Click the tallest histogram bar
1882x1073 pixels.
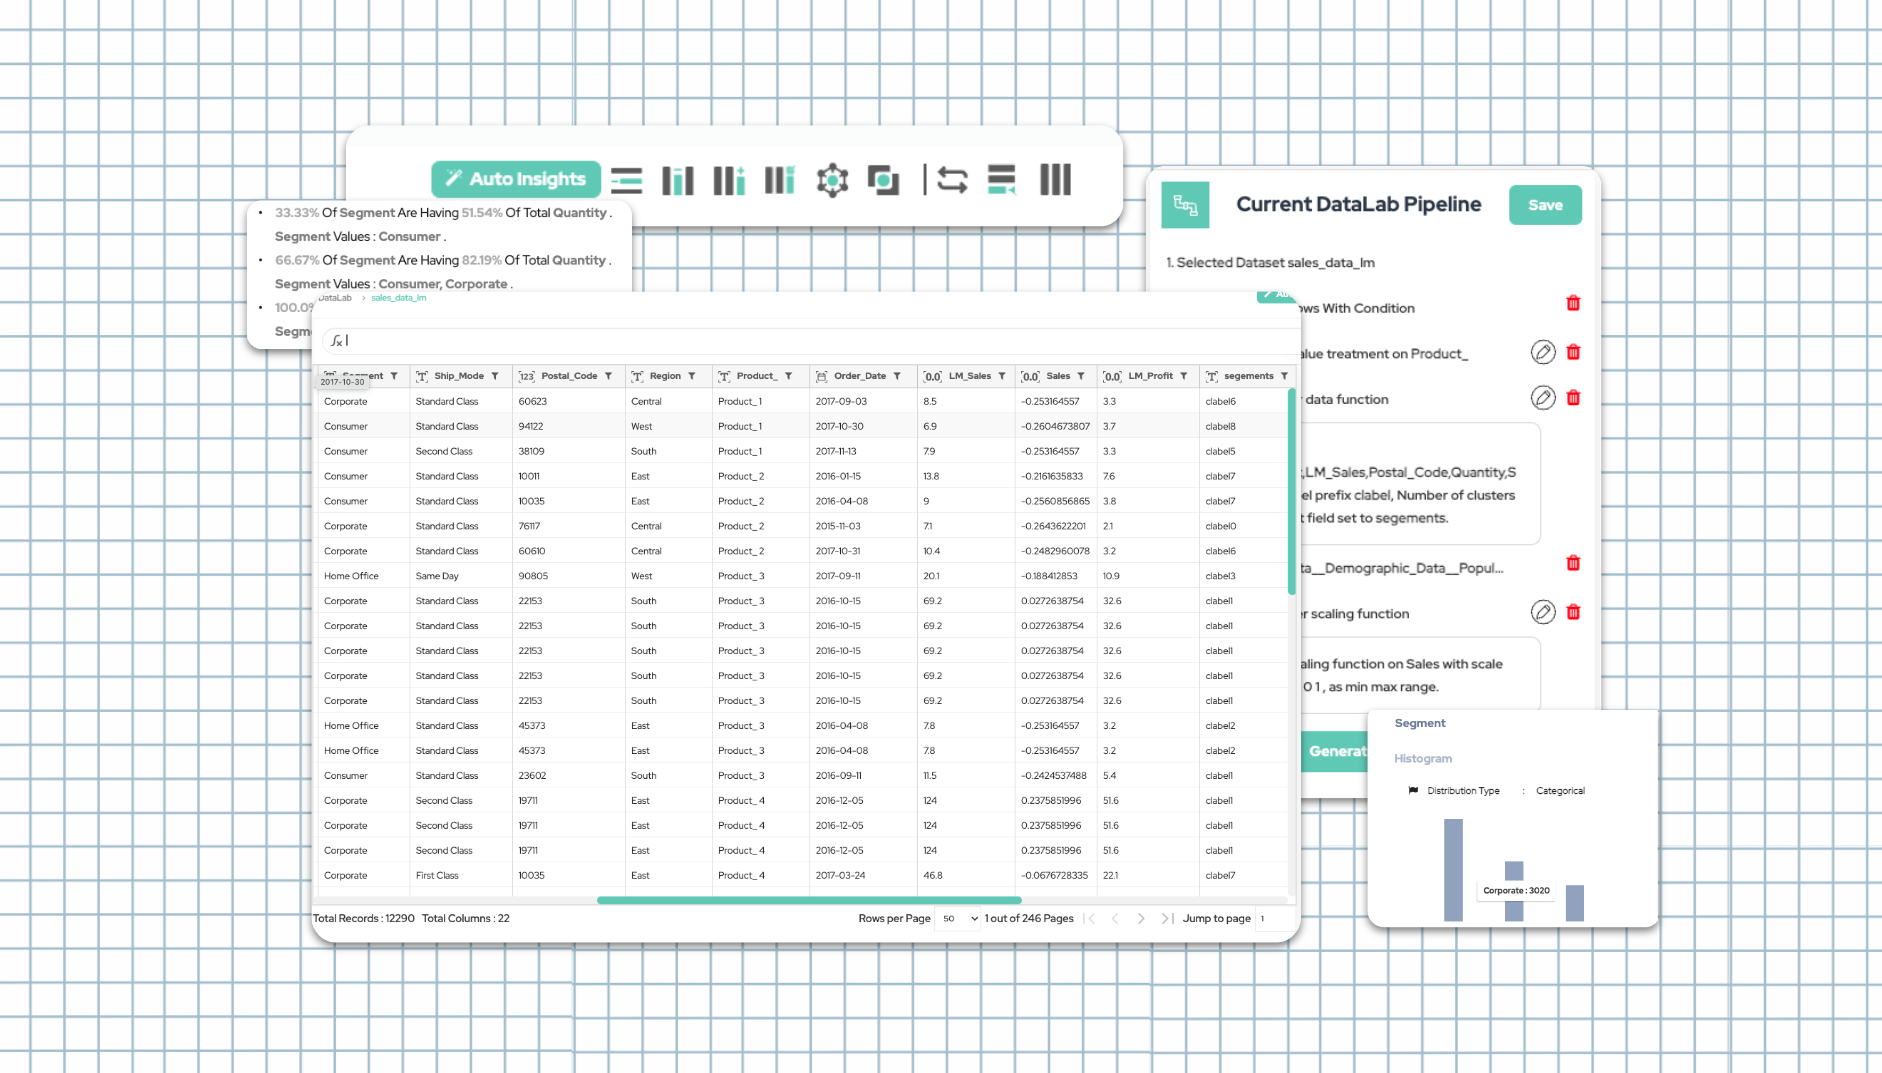tap(1453, 870)
